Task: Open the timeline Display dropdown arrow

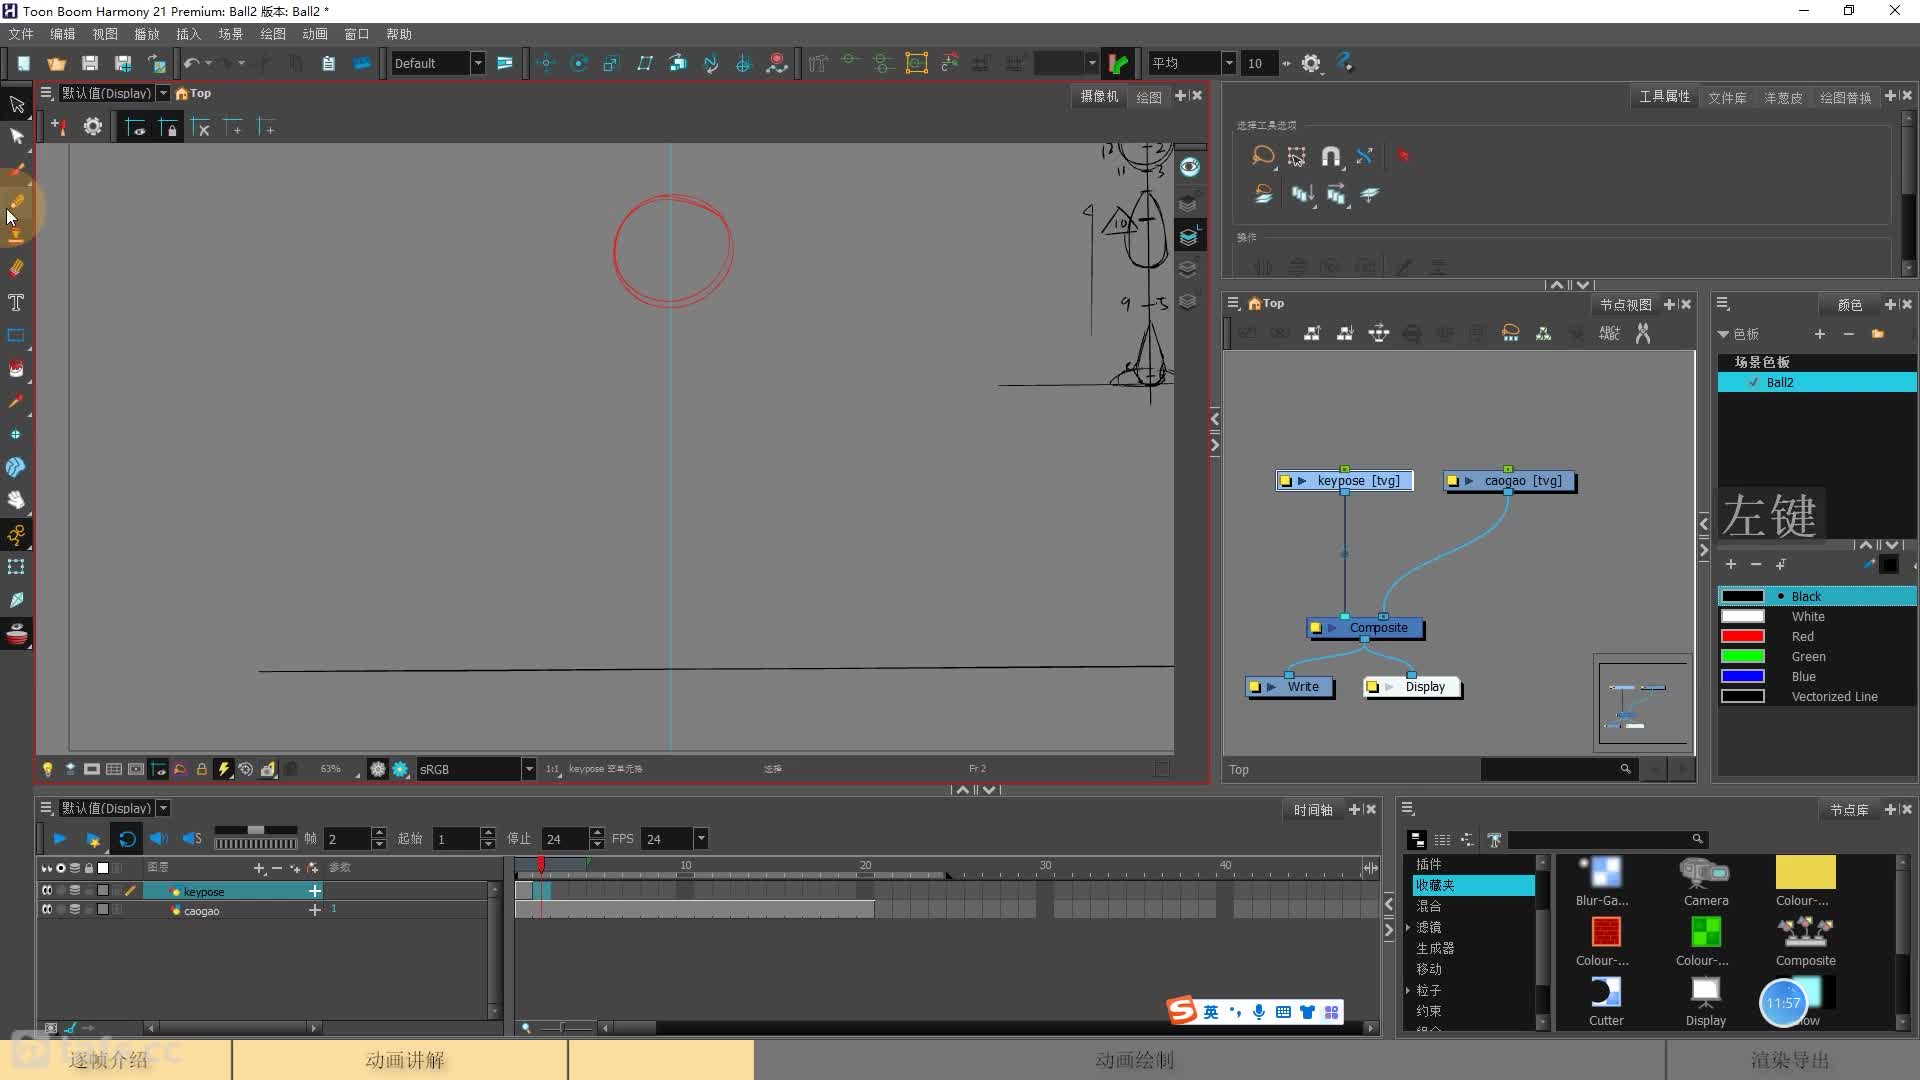Action: coord(163,808)
